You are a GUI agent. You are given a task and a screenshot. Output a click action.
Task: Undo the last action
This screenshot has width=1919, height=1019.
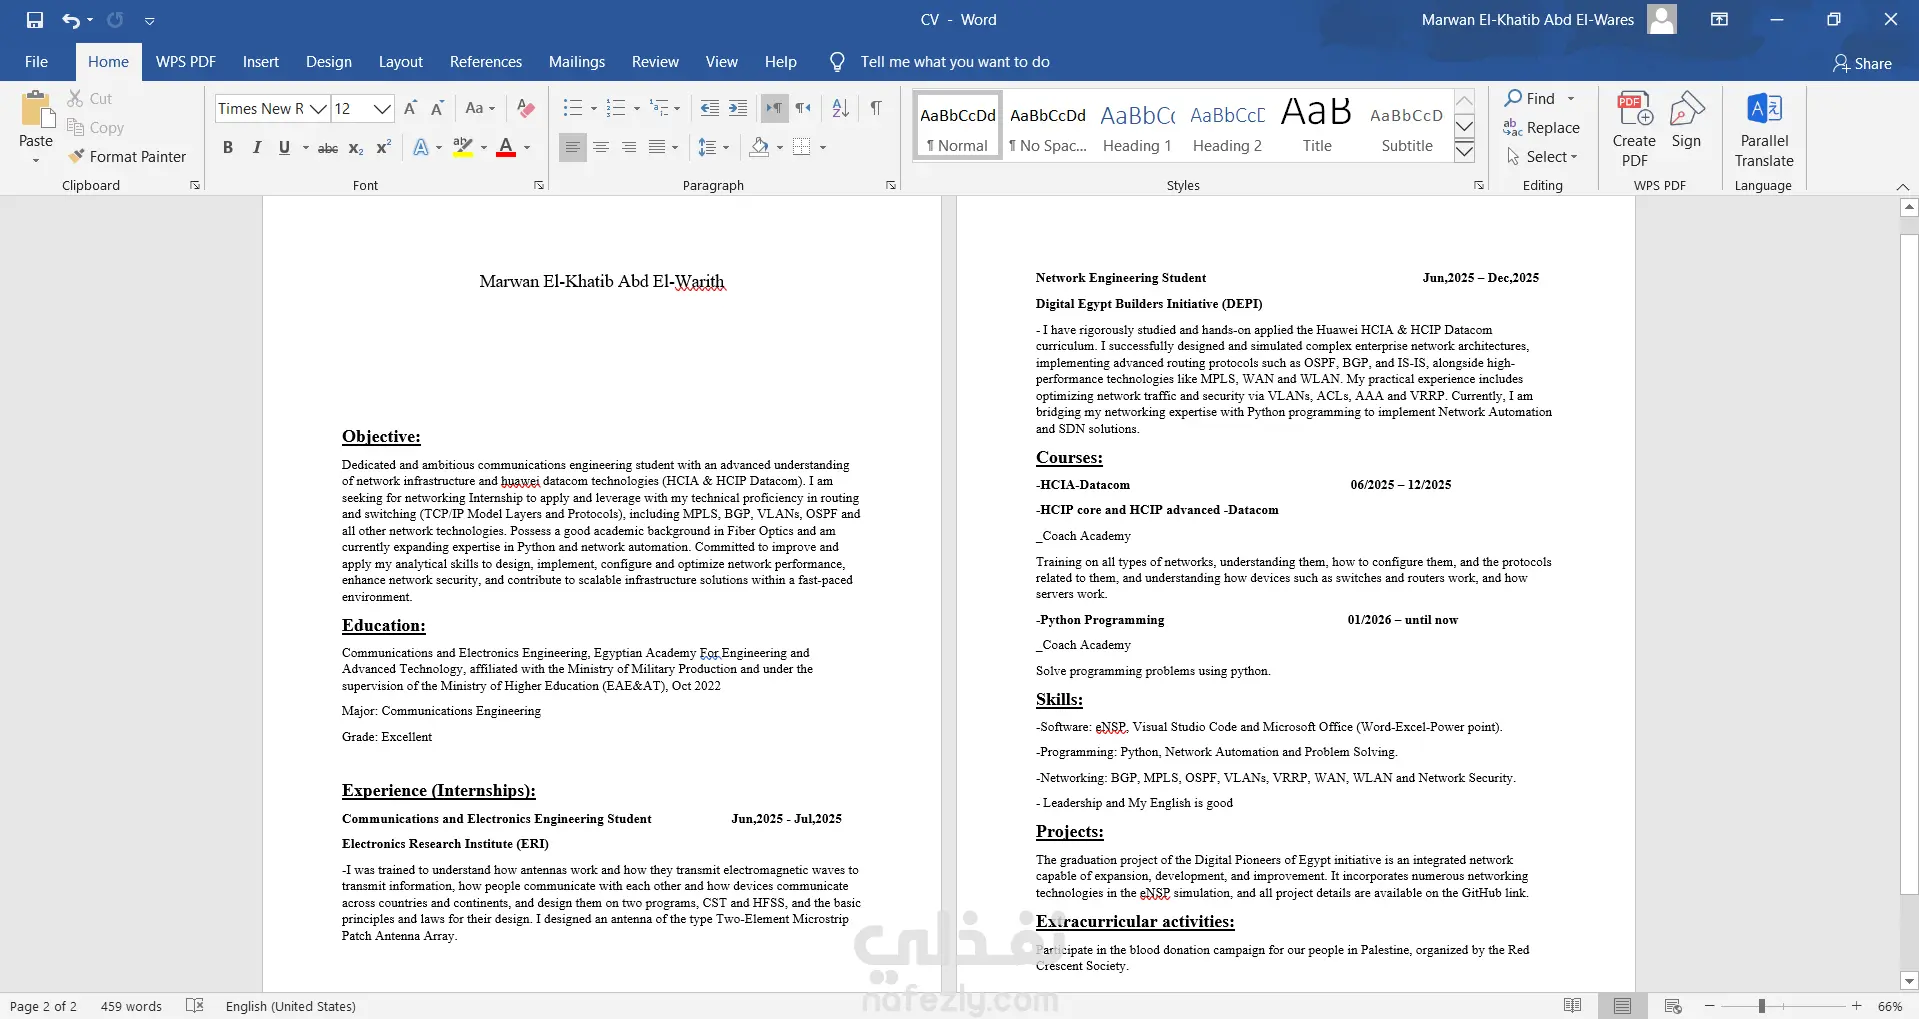pyautogui.click(x=70, y=20)
